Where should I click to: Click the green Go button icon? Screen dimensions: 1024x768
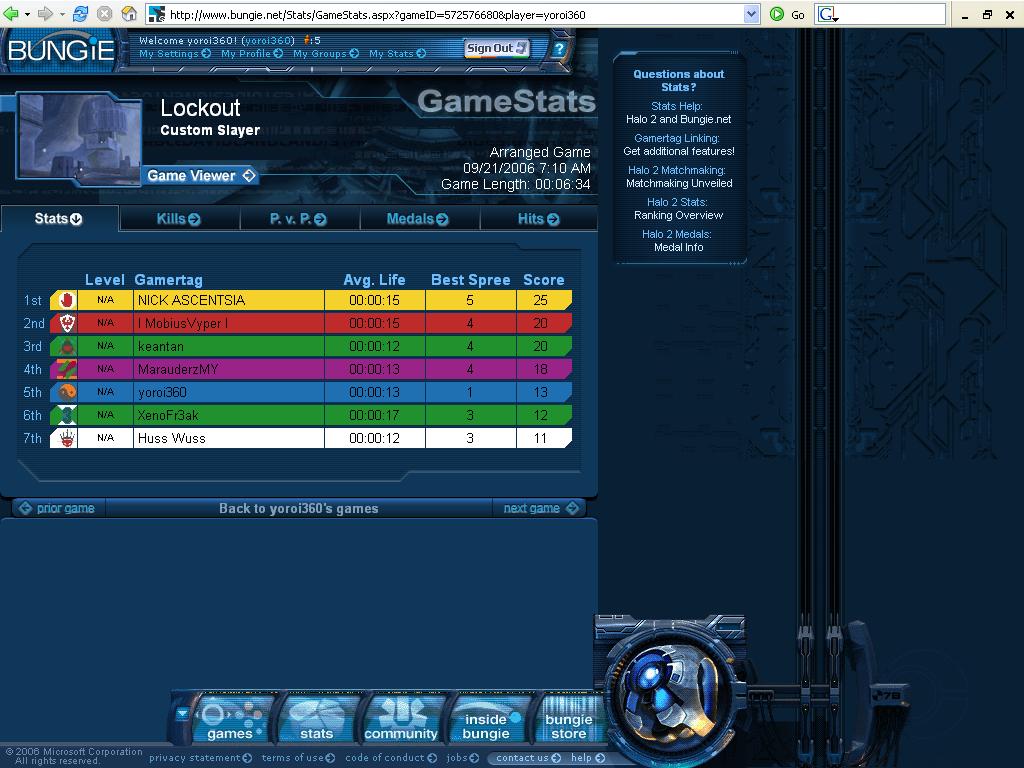tap(776, 14)
